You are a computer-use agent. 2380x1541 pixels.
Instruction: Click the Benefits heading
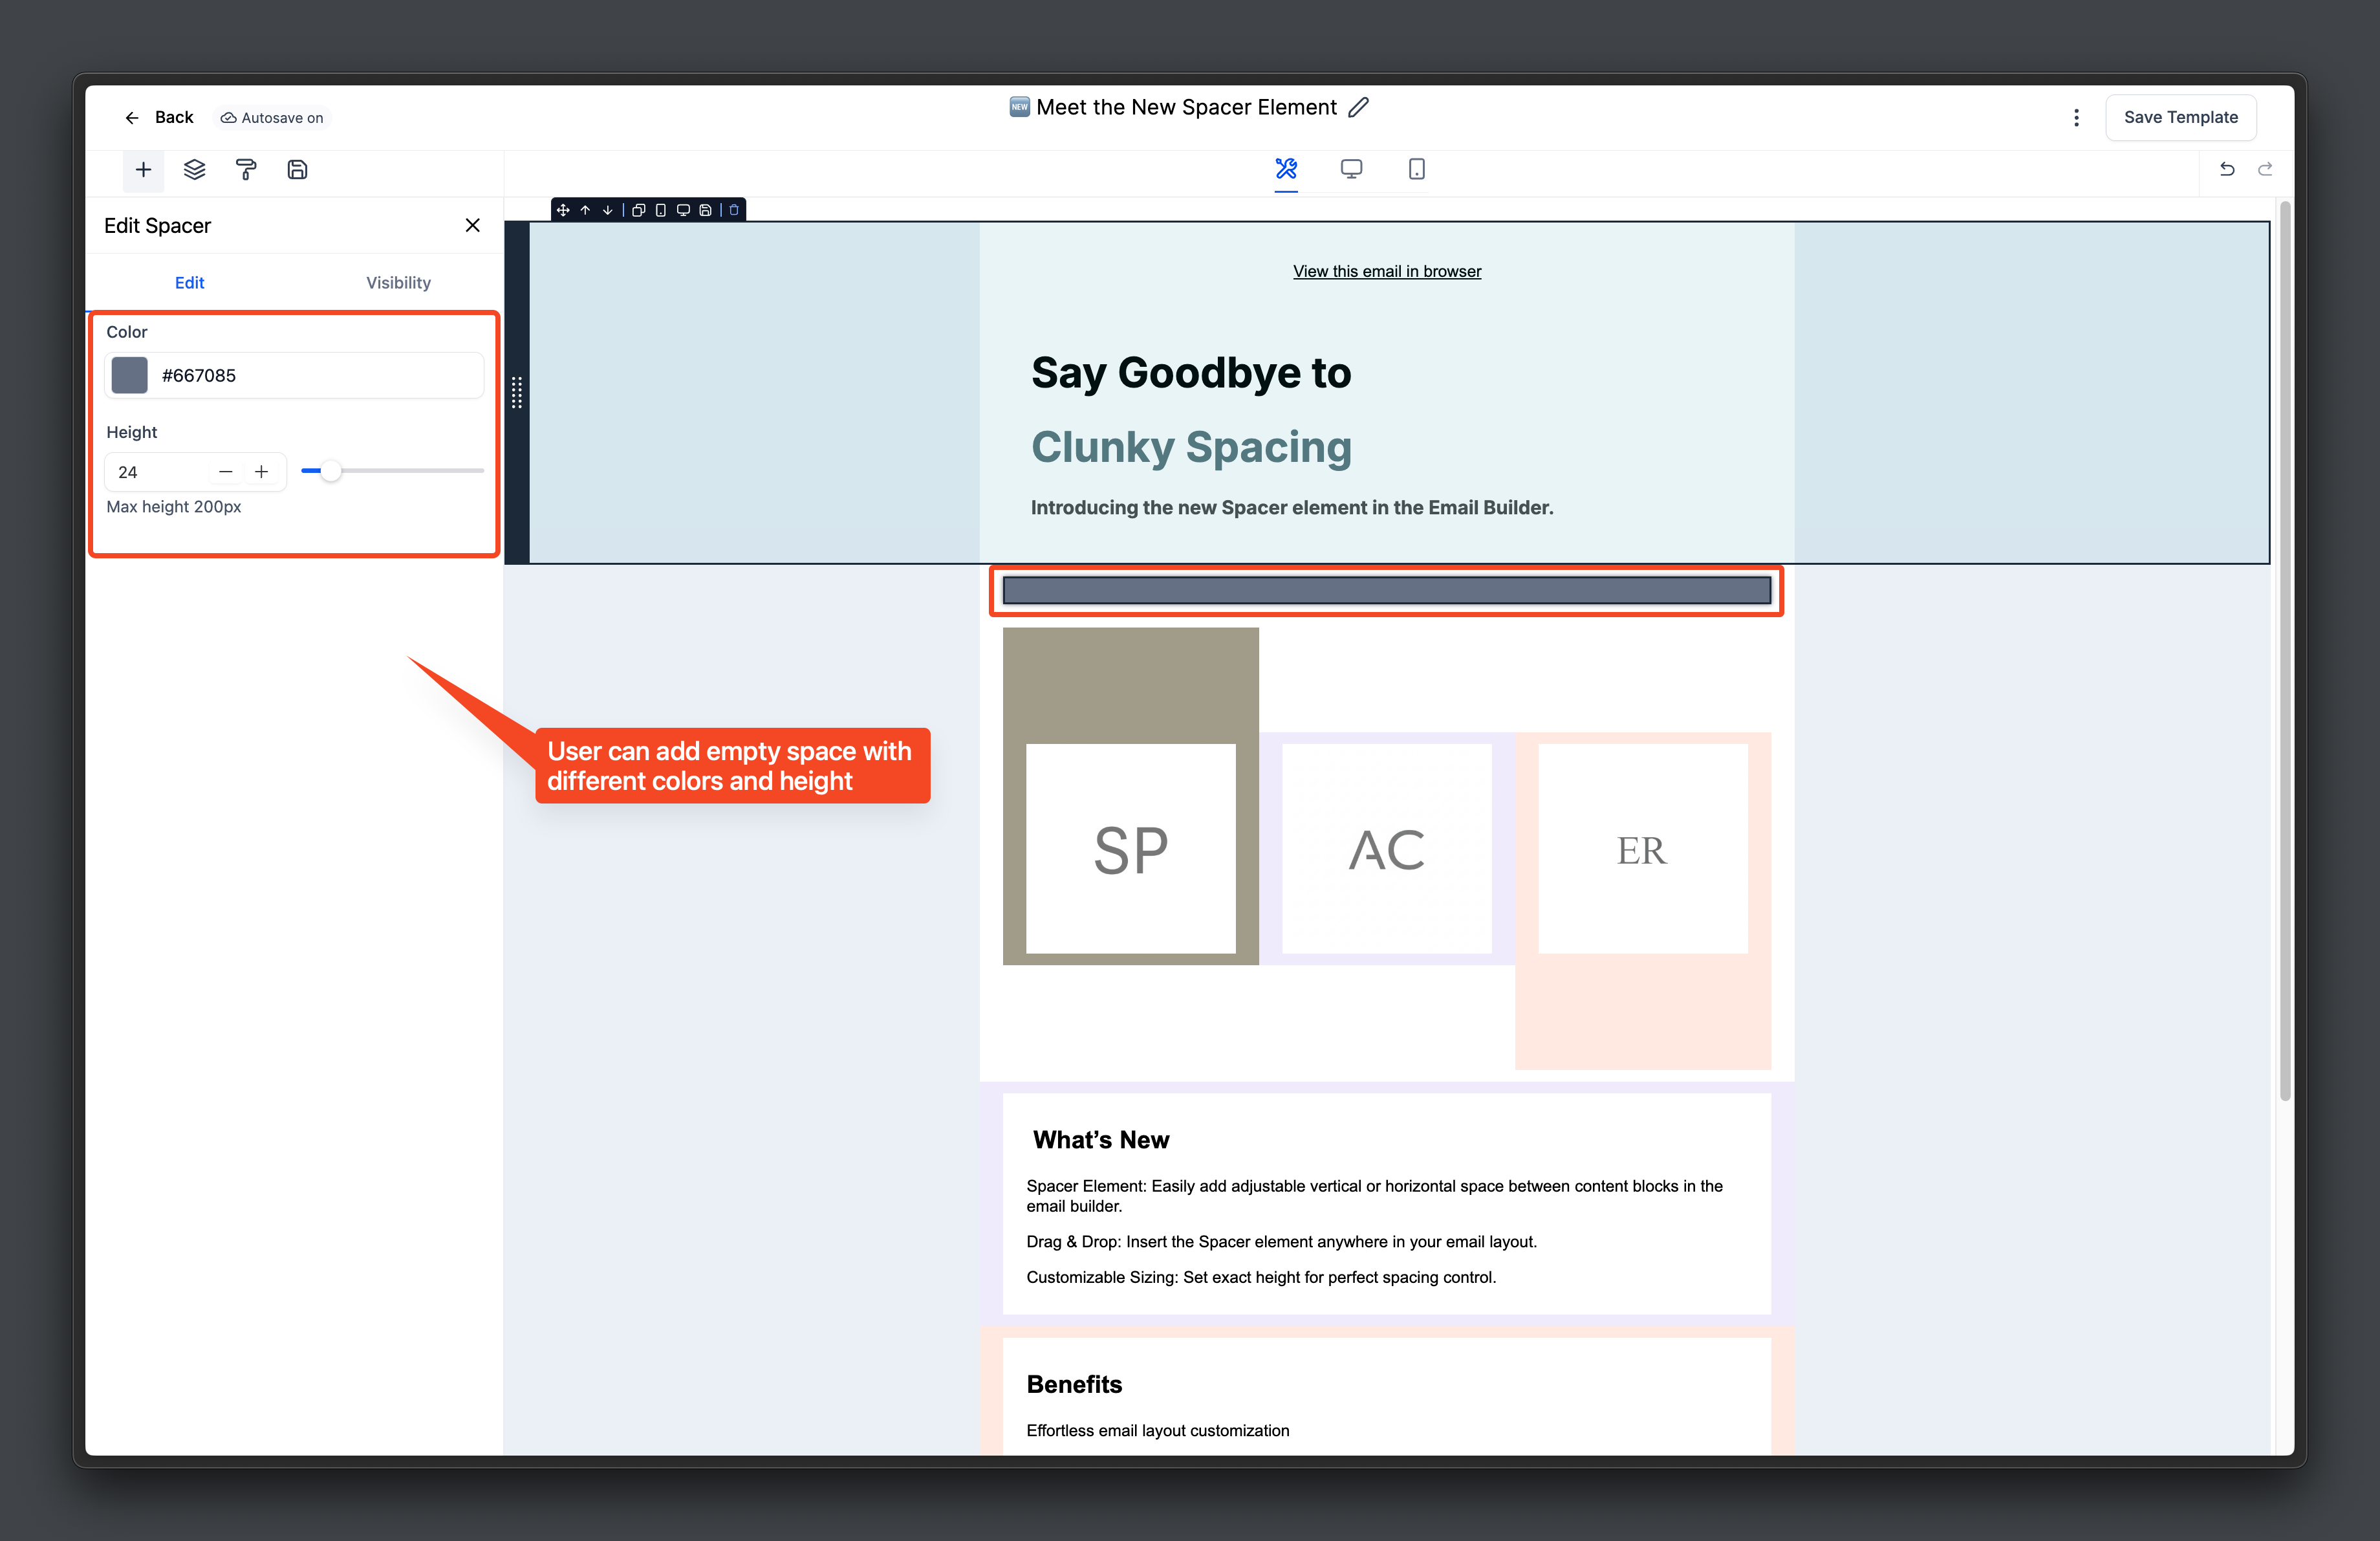1074,1384
